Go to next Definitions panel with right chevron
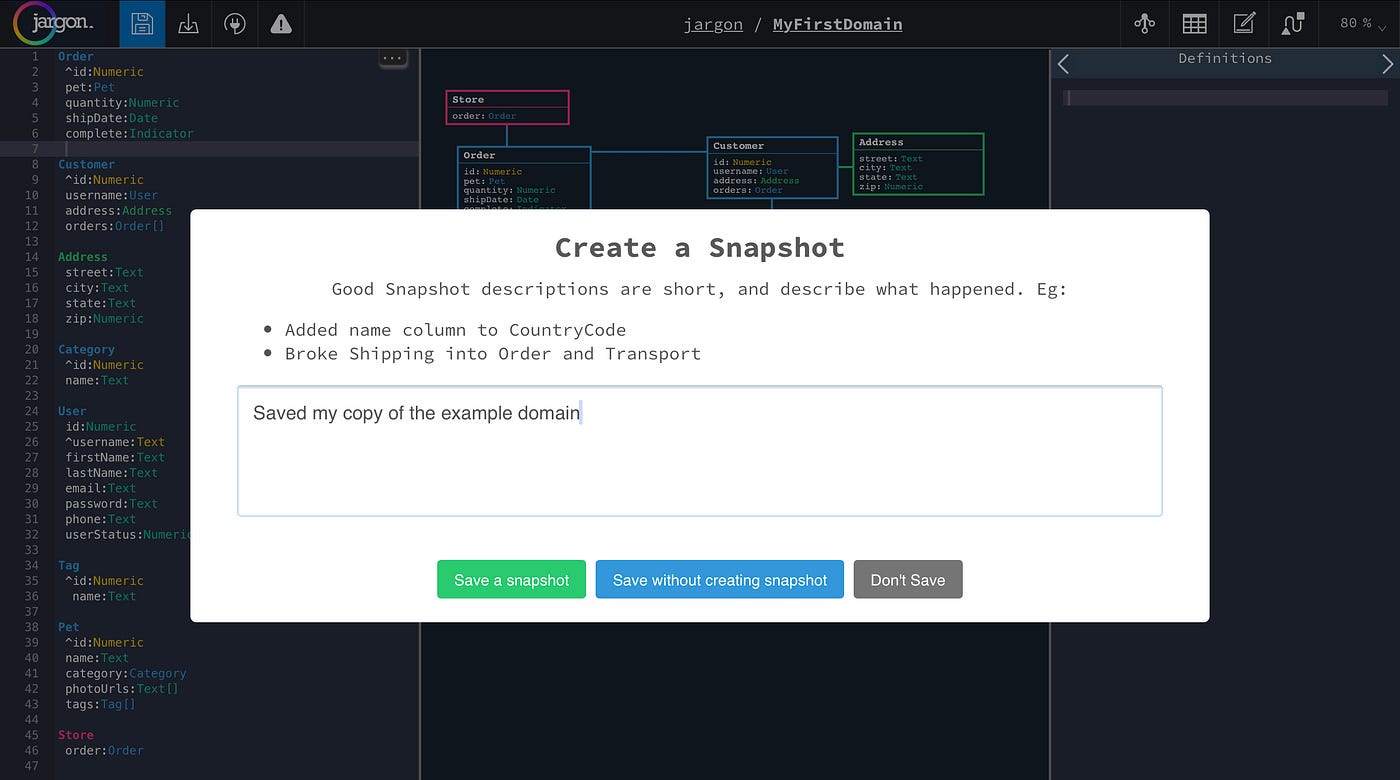Screen dimensions: 1400x780 [1387, 64]
